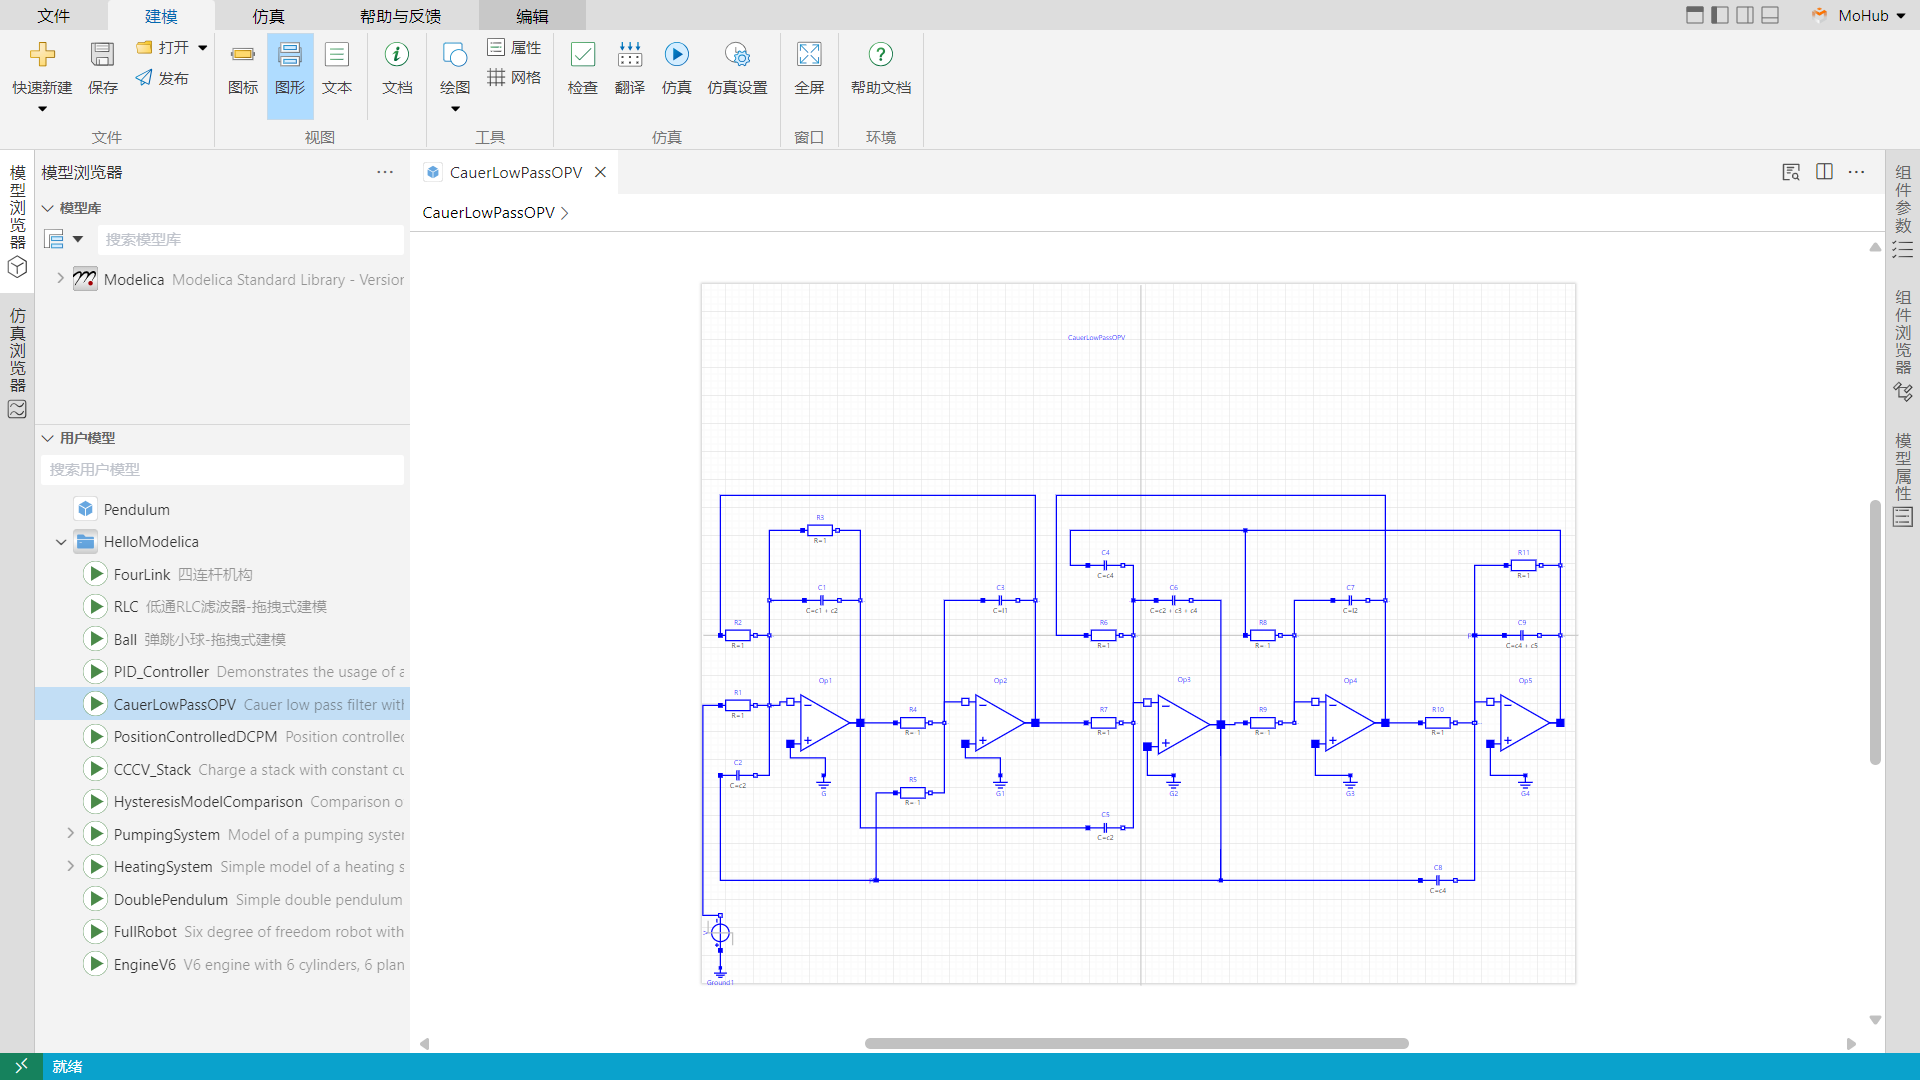Expand the Modelica library node
Image resolution: width=1920 pixels, height=1080 pixels.
tap(60, 279)
